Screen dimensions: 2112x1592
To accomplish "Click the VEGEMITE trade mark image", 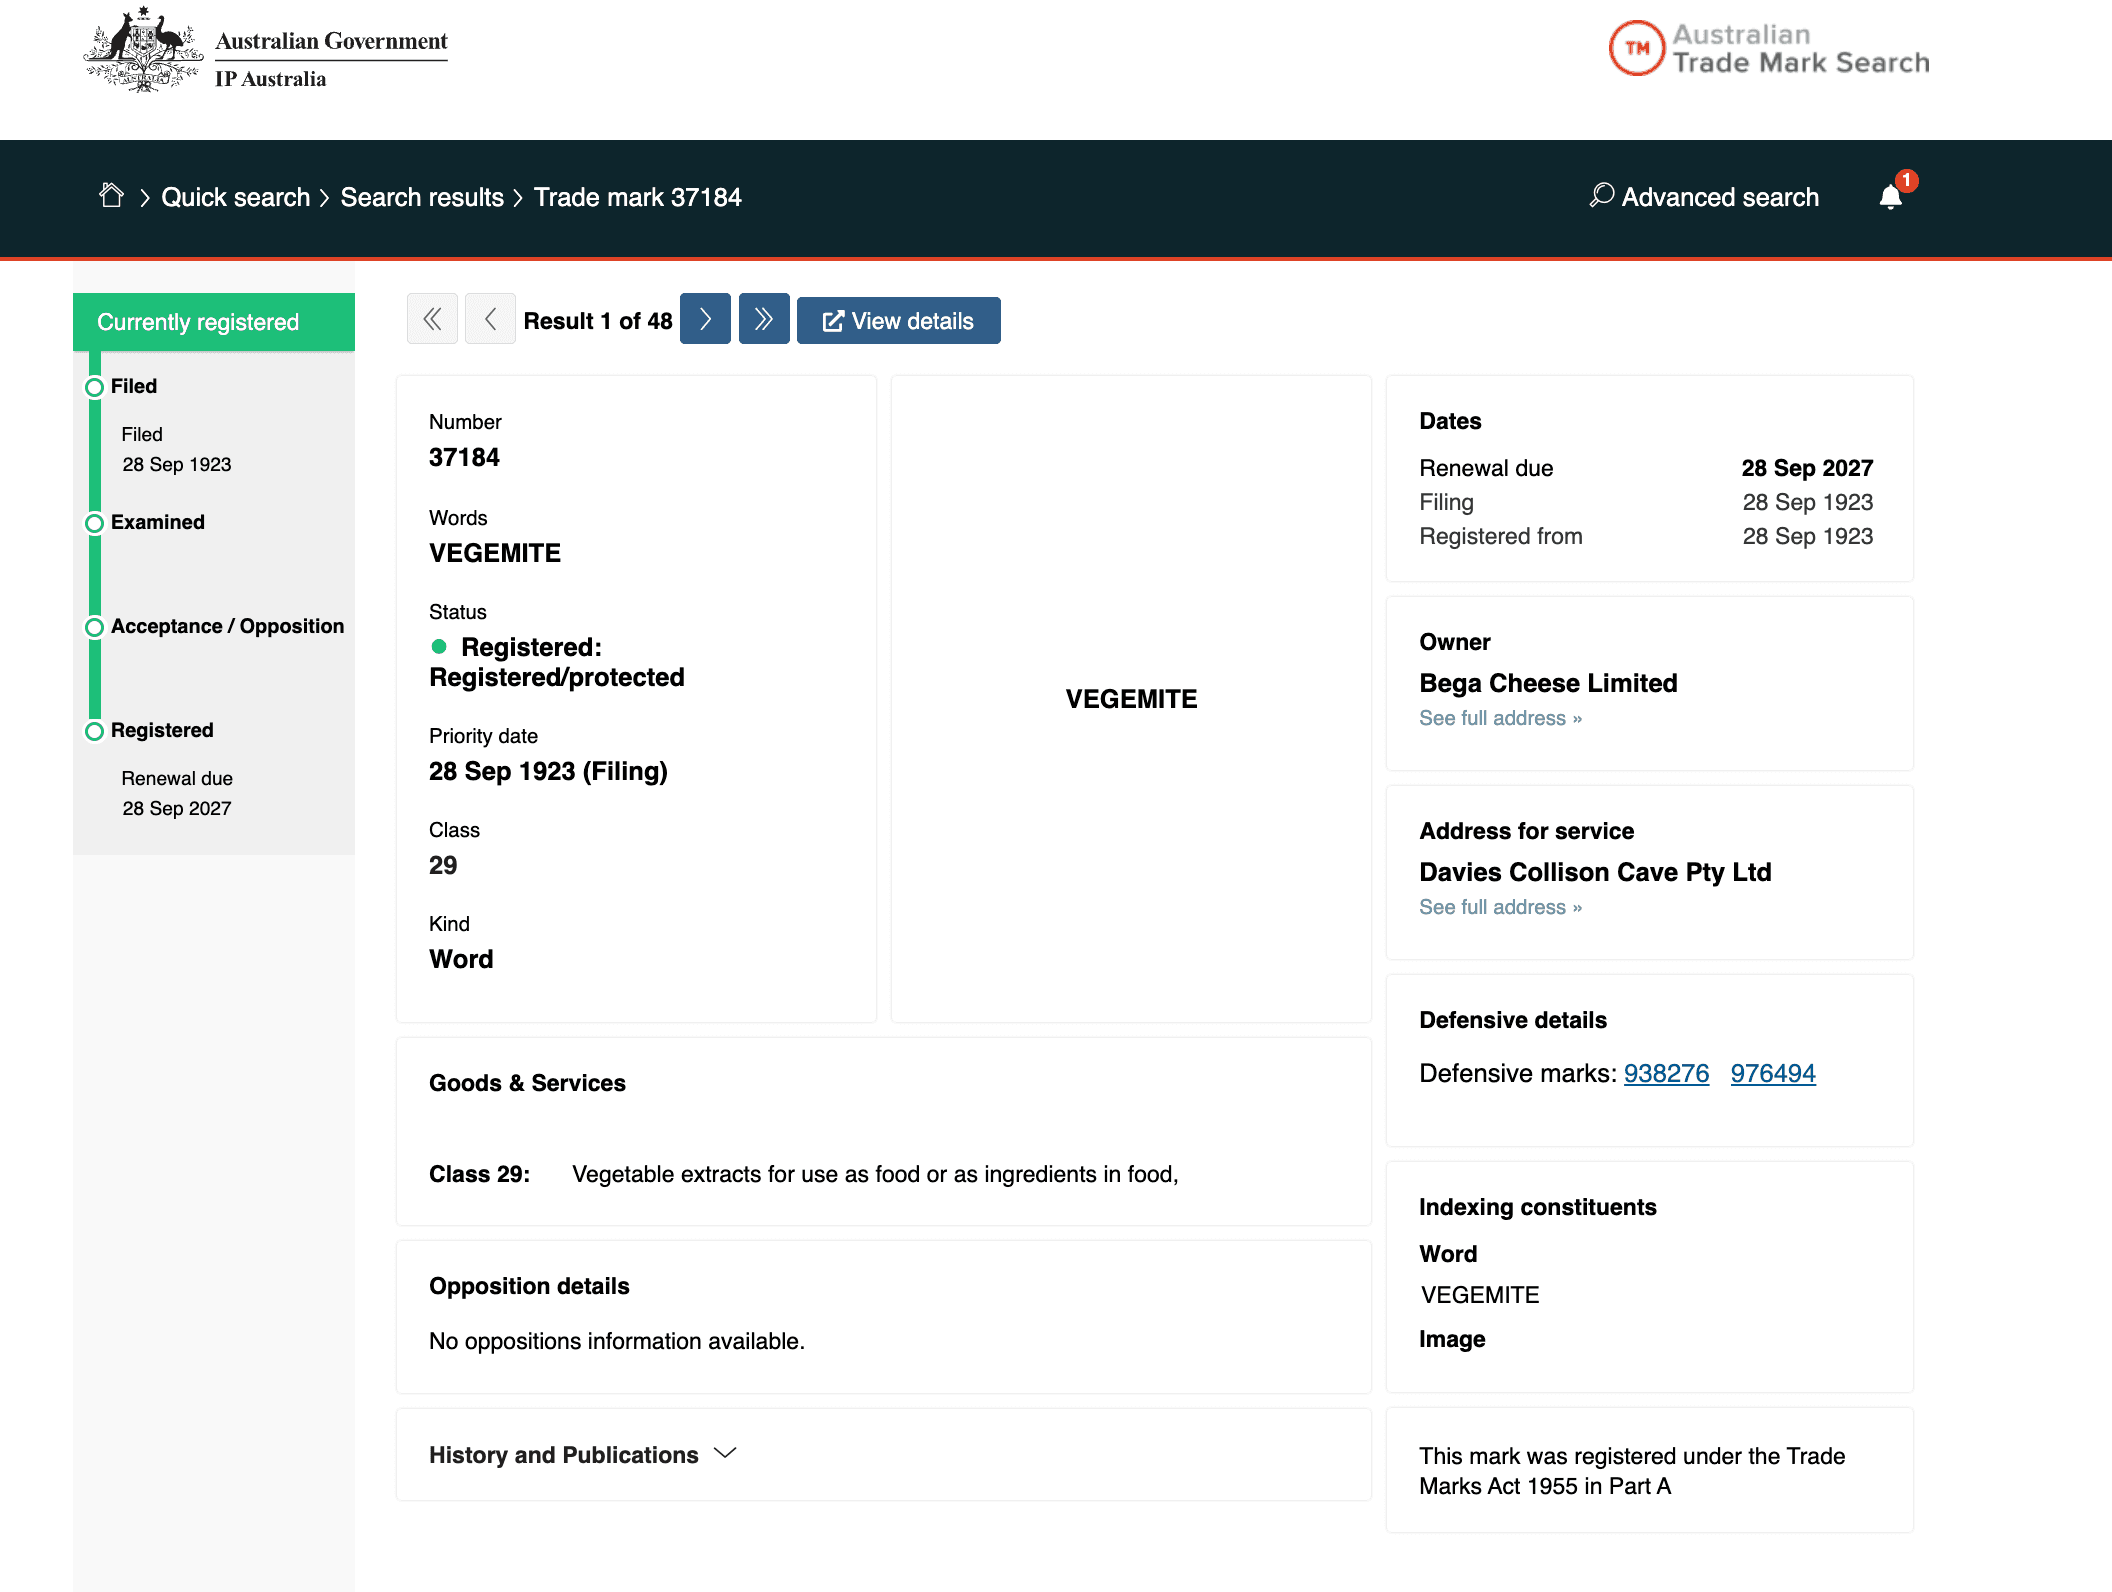I will tap(1131, 699).
